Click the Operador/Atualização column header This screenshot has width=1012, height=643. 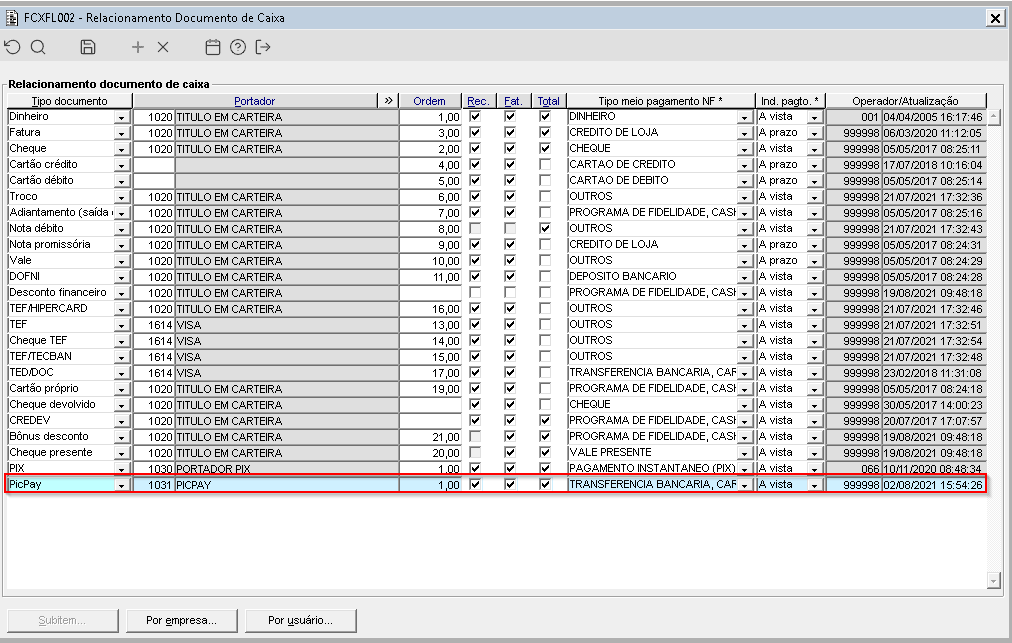coord(906,101)
